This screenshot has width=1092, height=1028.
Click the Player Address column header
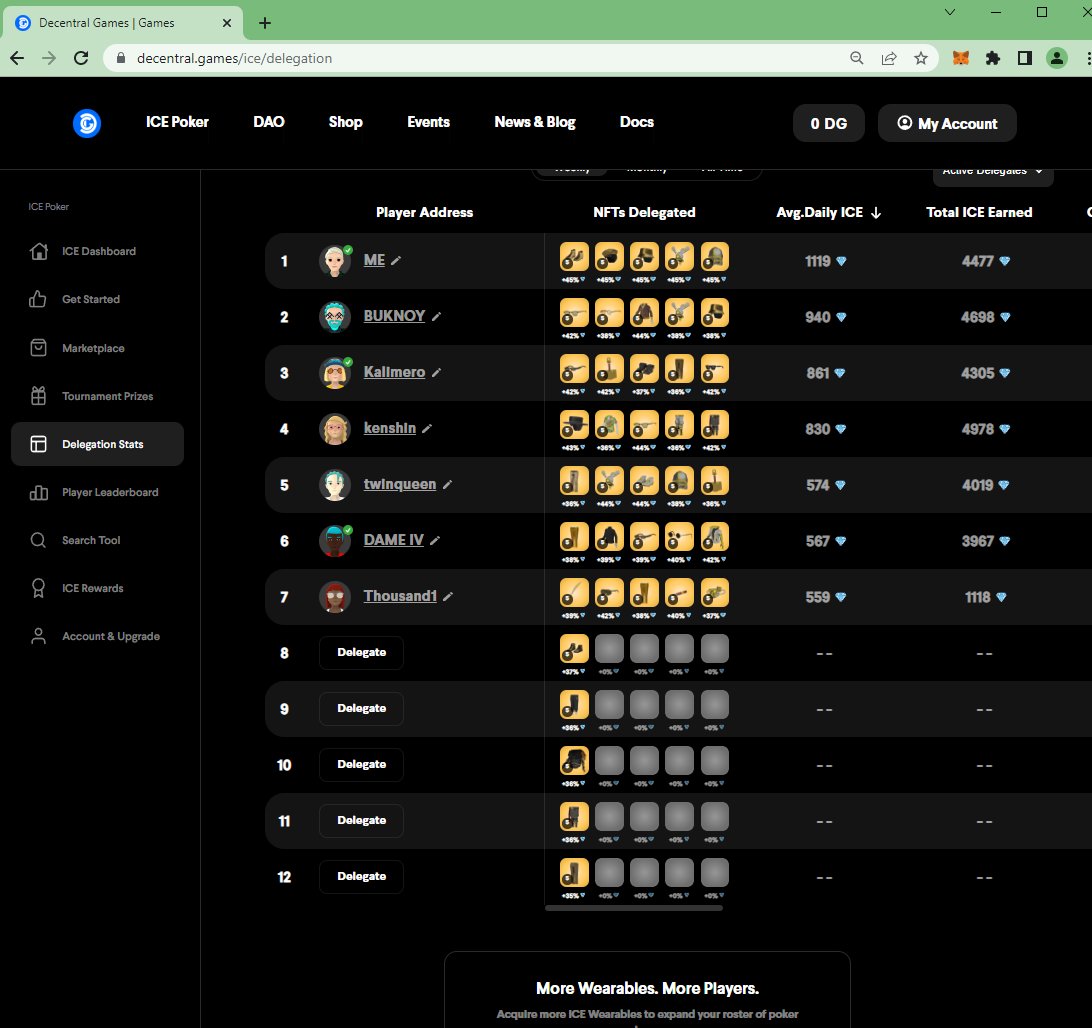[x=424, y=212]
